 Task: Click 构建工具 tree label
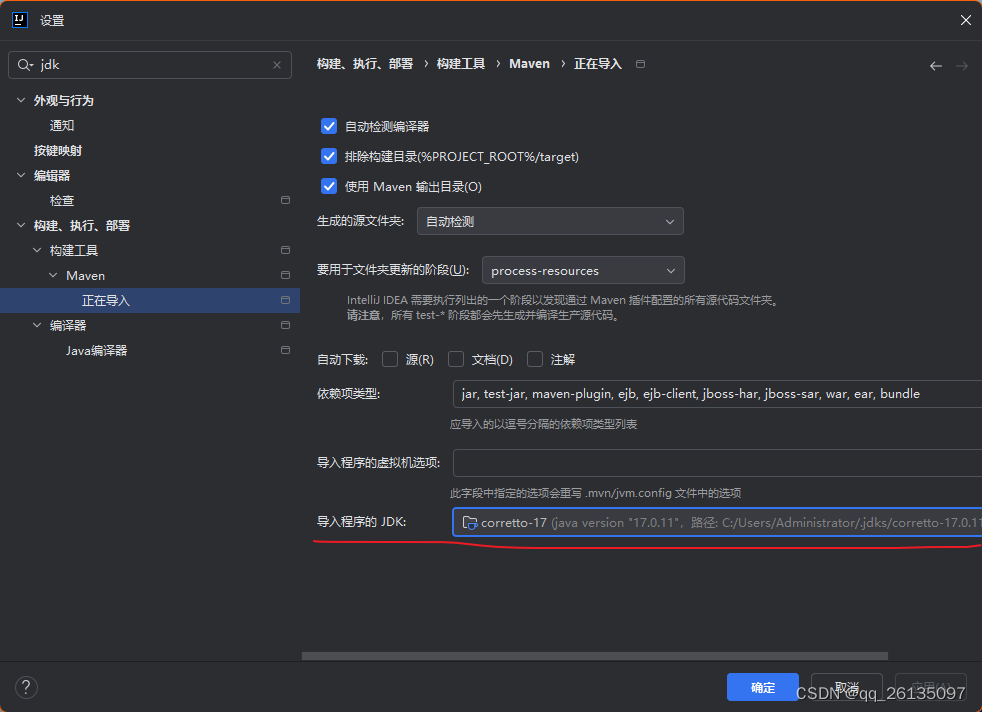(74, 250)
